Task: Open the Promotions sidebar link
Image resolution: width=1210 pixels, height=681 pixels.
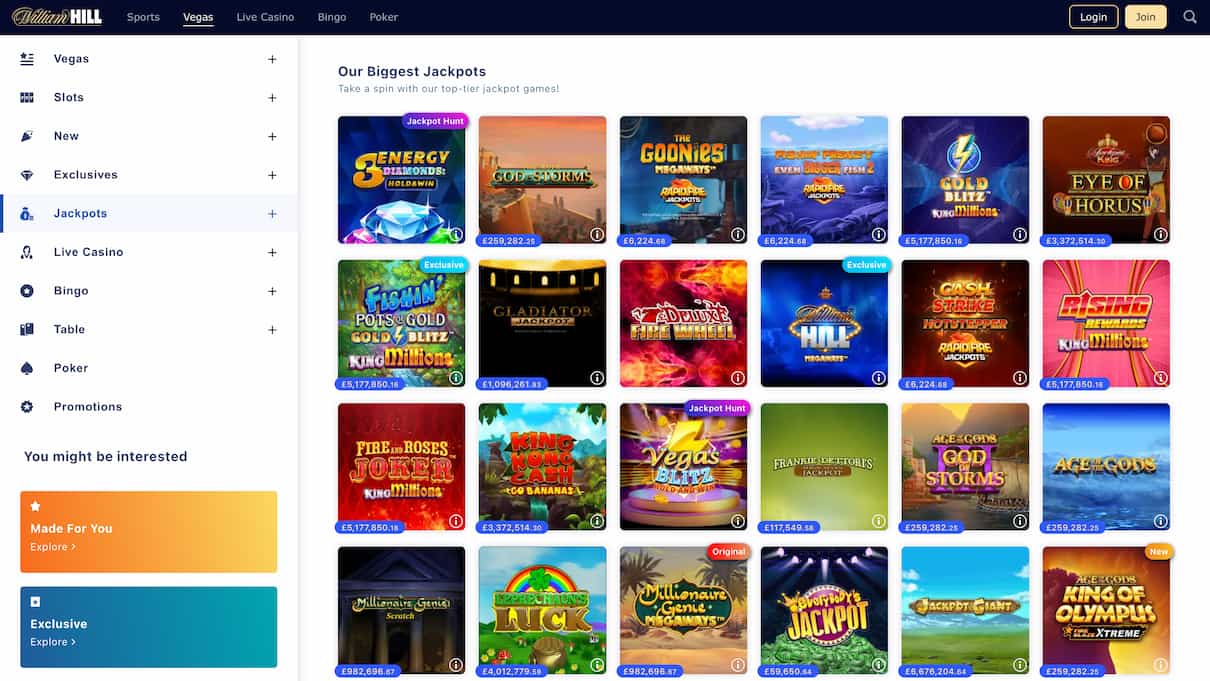Action: [88, 407]
